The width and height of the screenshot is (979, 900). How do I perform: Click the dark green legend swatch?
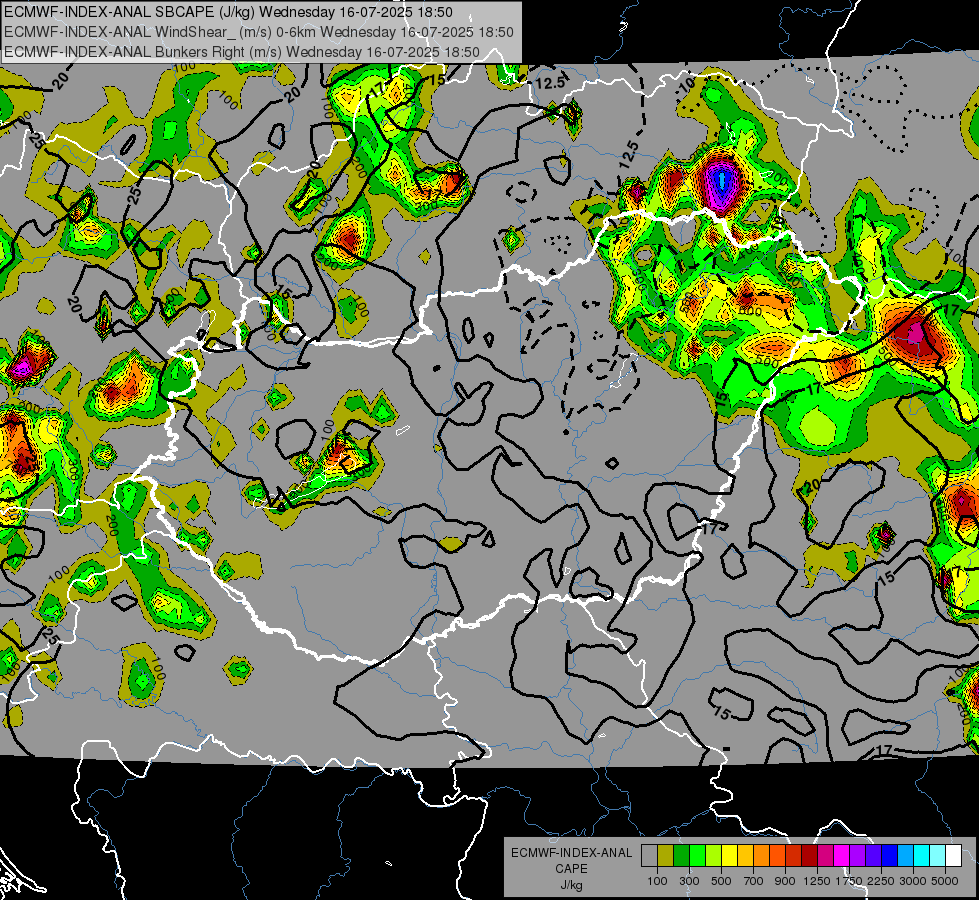click(681, 856)
